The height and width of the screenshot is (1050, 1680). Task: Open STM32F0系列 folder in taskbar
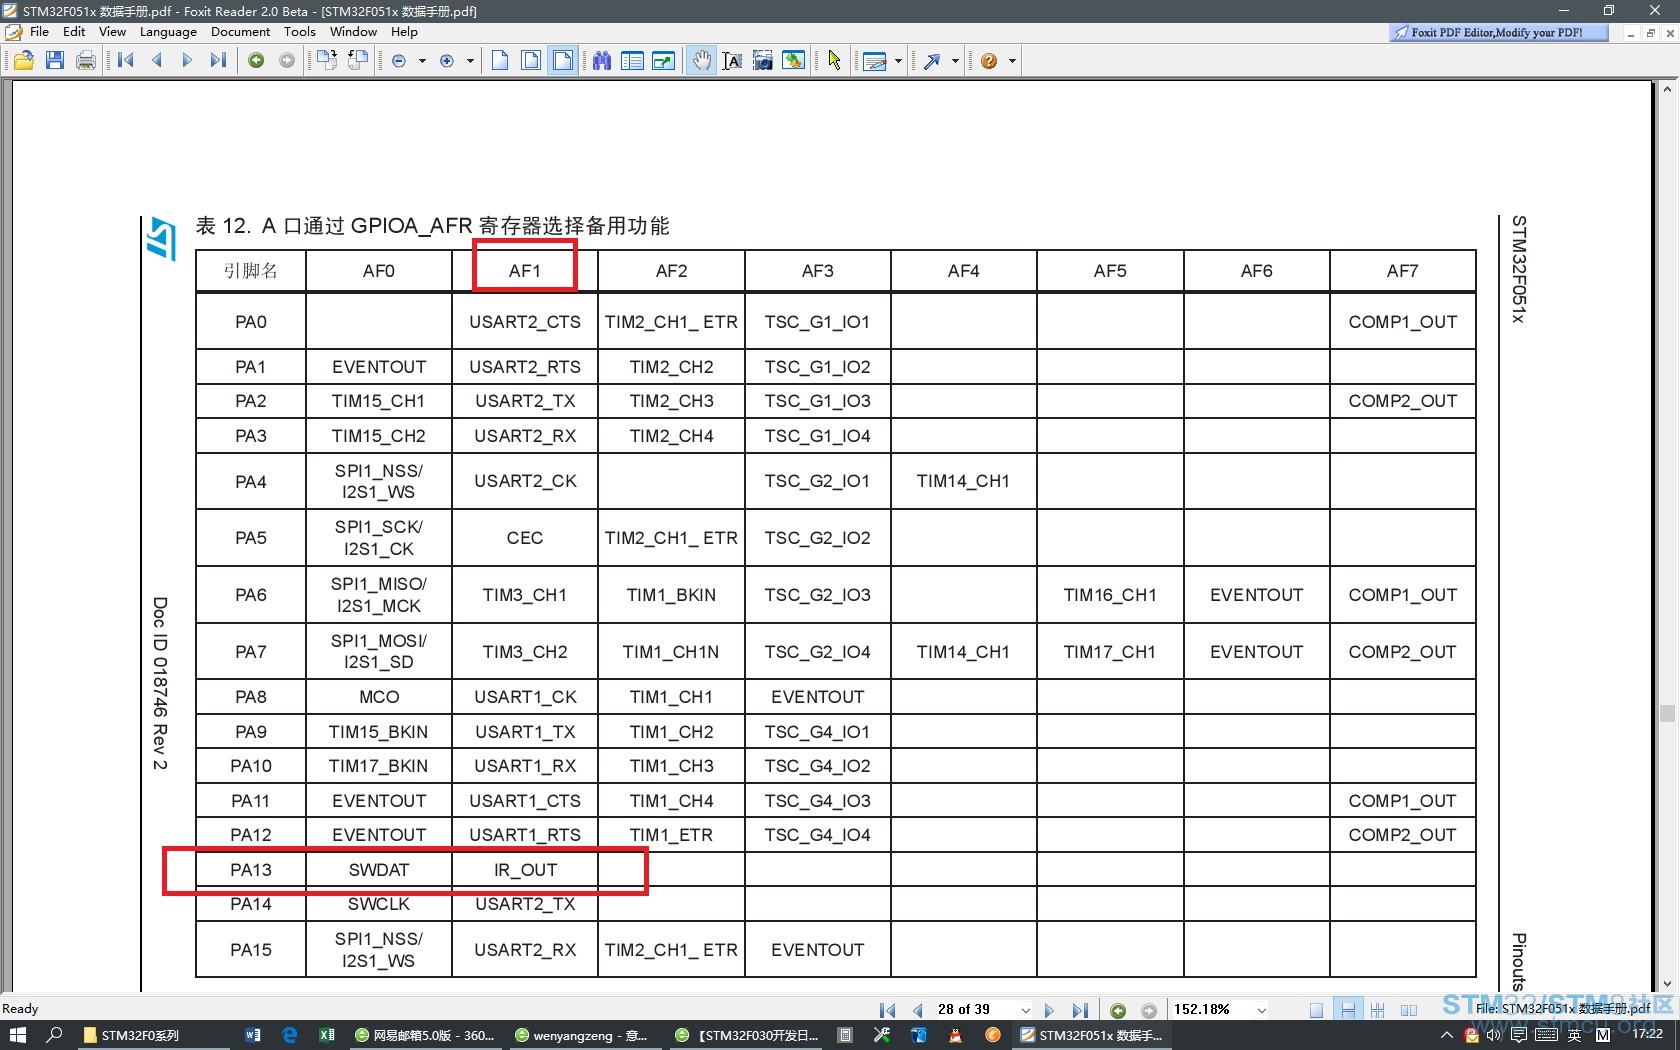(153, 1035)
